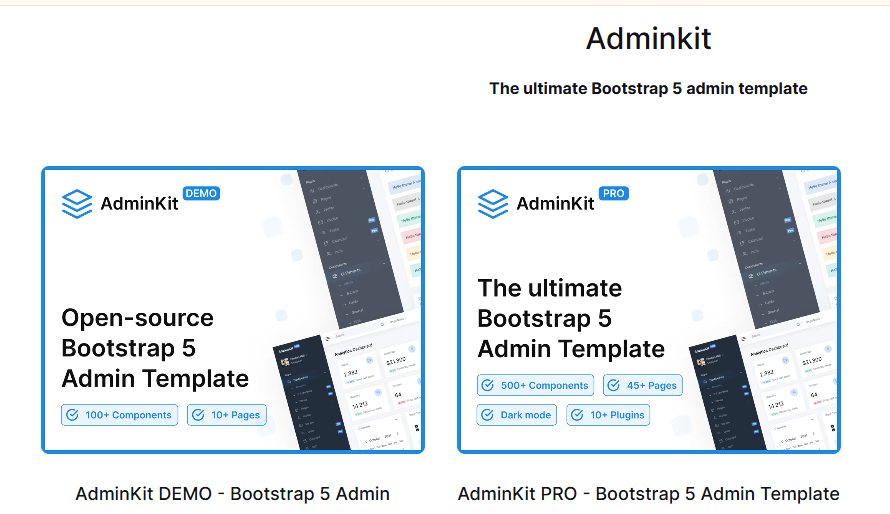Click the DEMO badge on the left card
This screenshot has width=890, height=514.
201,193
